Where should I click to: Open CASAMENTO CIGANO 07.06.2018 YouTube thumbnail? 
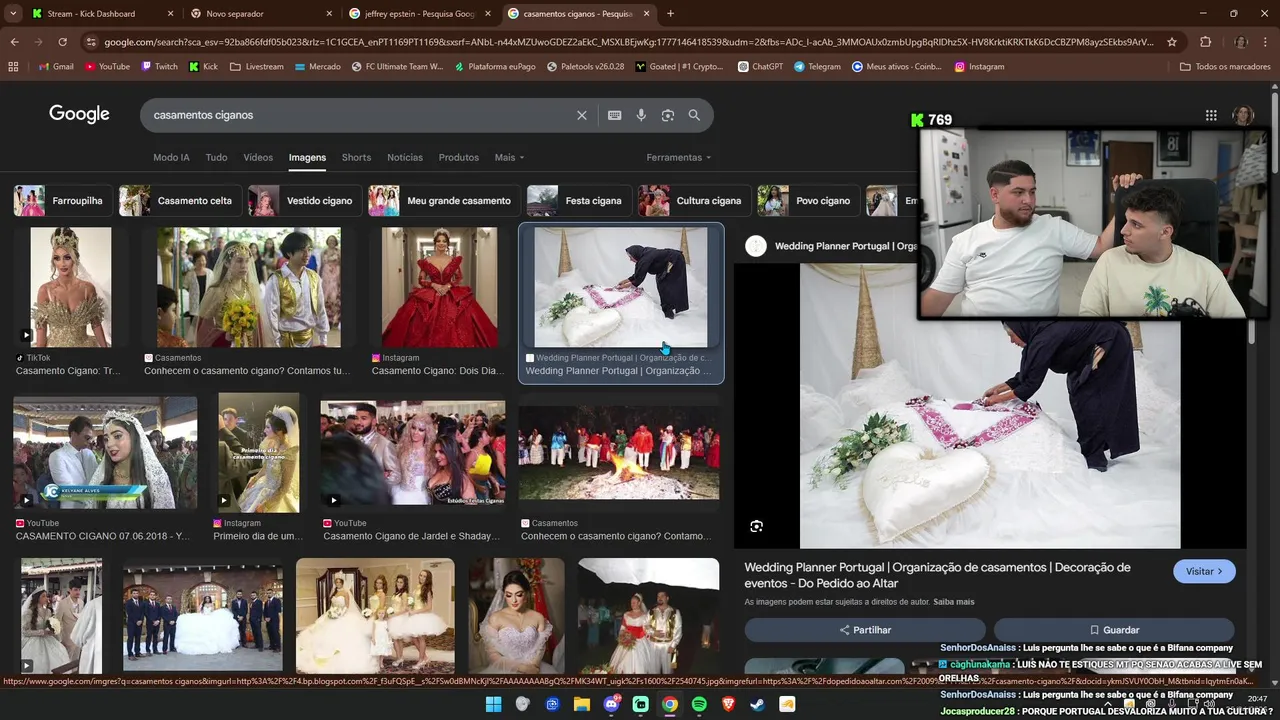coord(105,453)
